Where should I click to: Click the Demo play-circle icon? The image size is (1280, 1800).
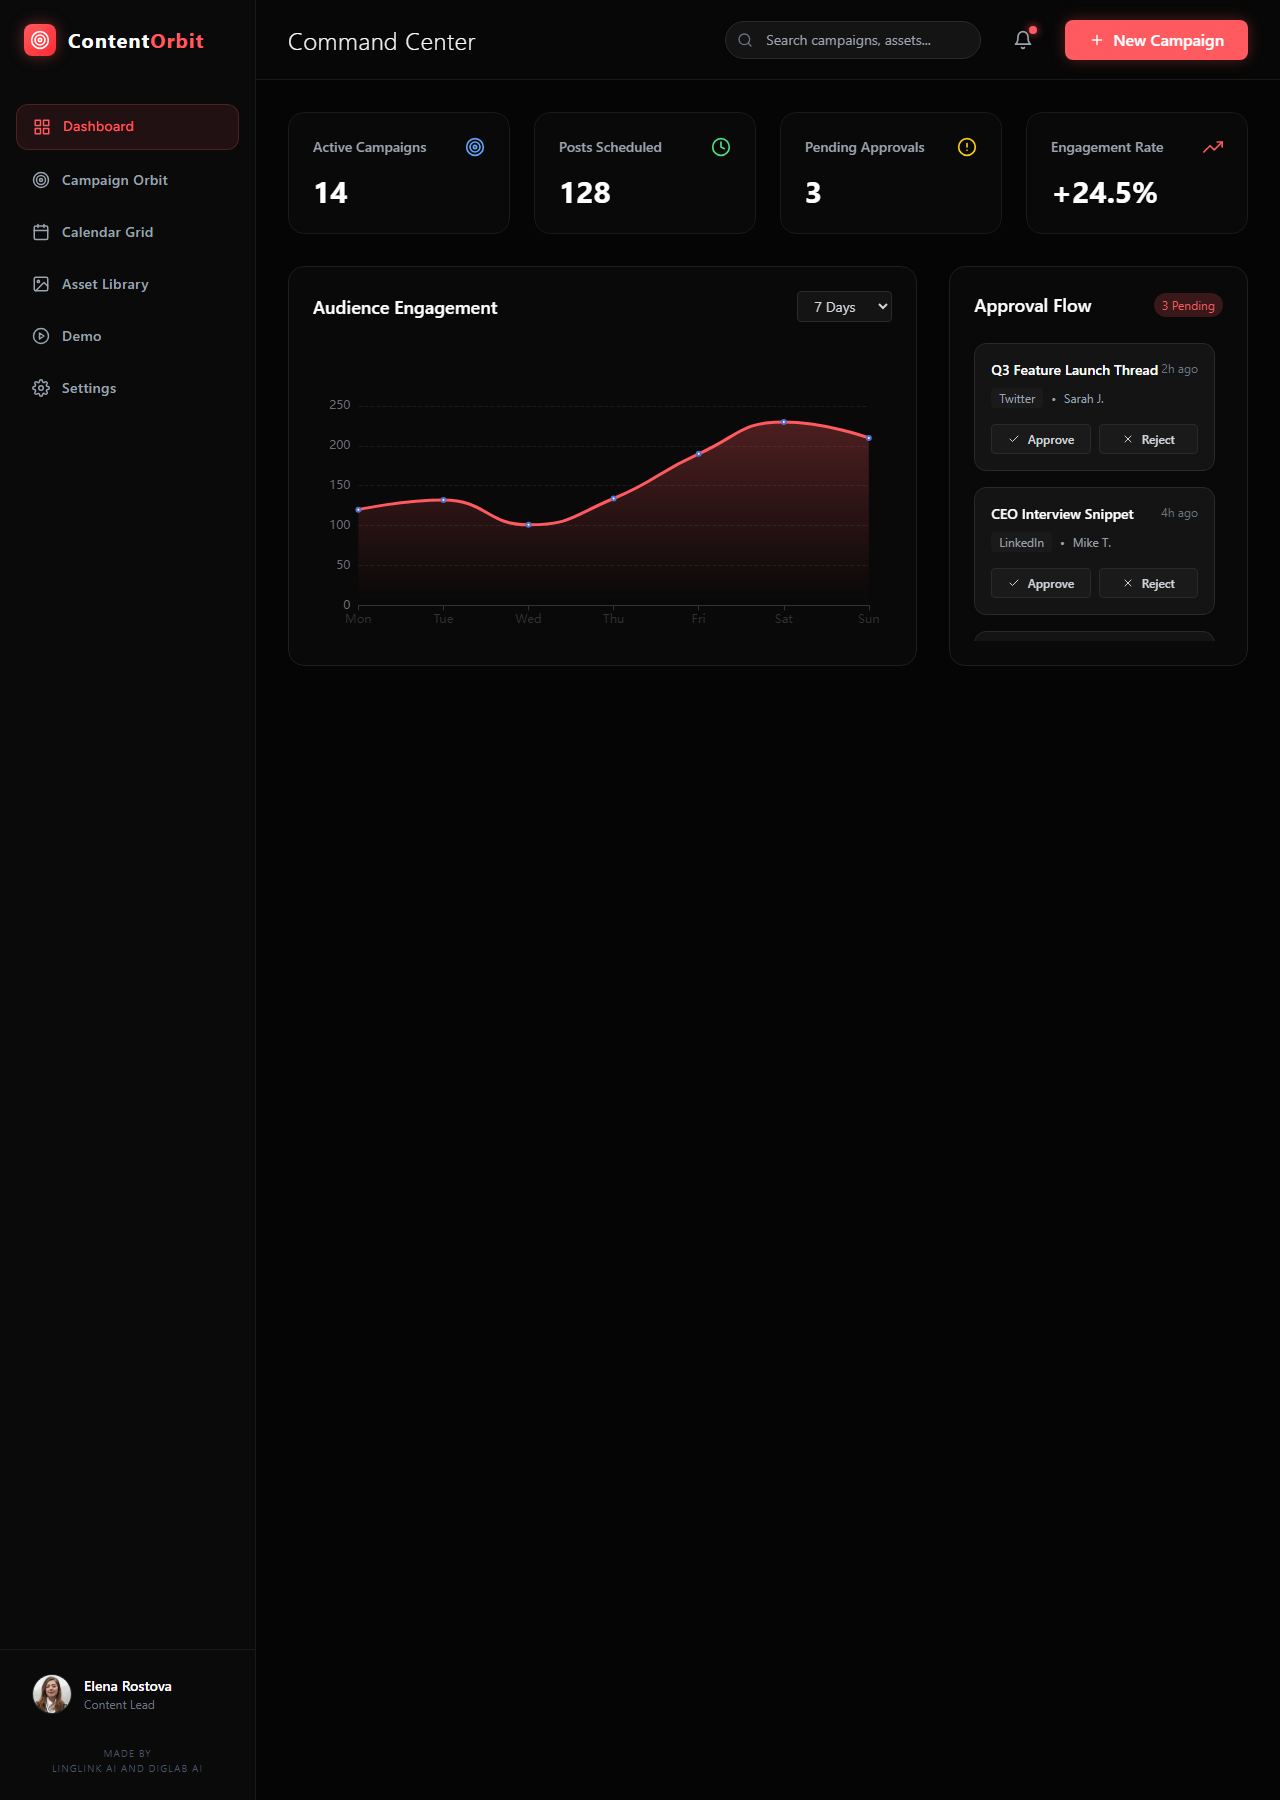click(x=41, y=336)
